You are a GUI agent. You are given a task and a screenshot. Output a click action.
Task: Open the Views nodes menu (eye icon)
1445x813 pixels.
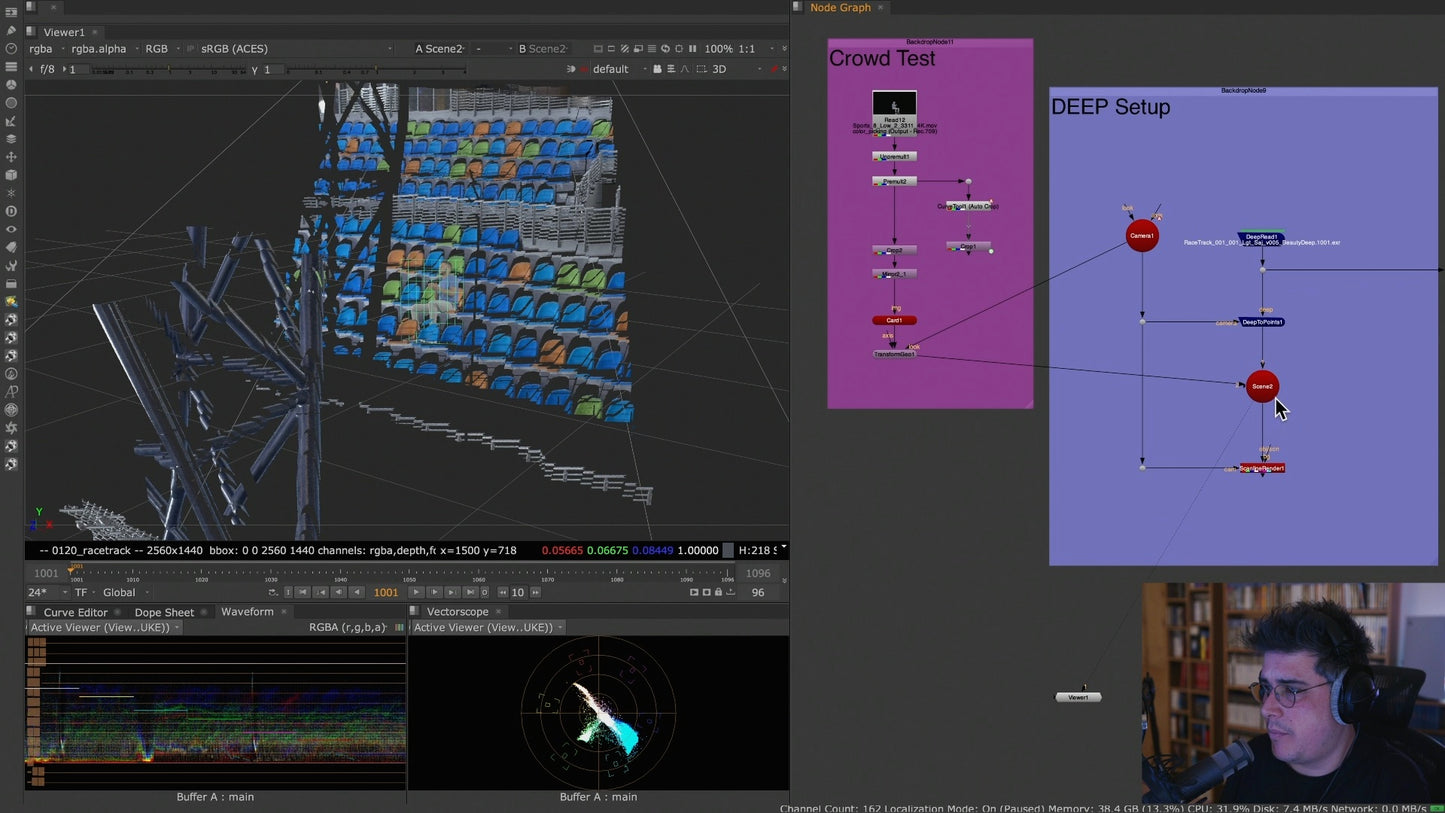(x=11, y=229)
